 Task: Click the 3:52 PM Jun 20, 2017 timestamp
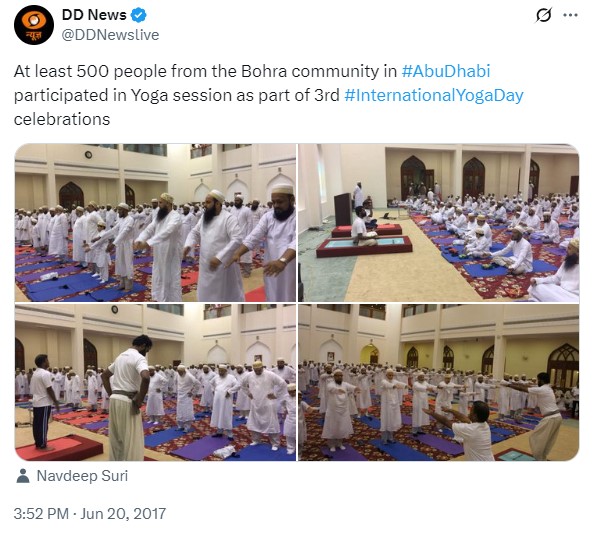tap(90, 514)
